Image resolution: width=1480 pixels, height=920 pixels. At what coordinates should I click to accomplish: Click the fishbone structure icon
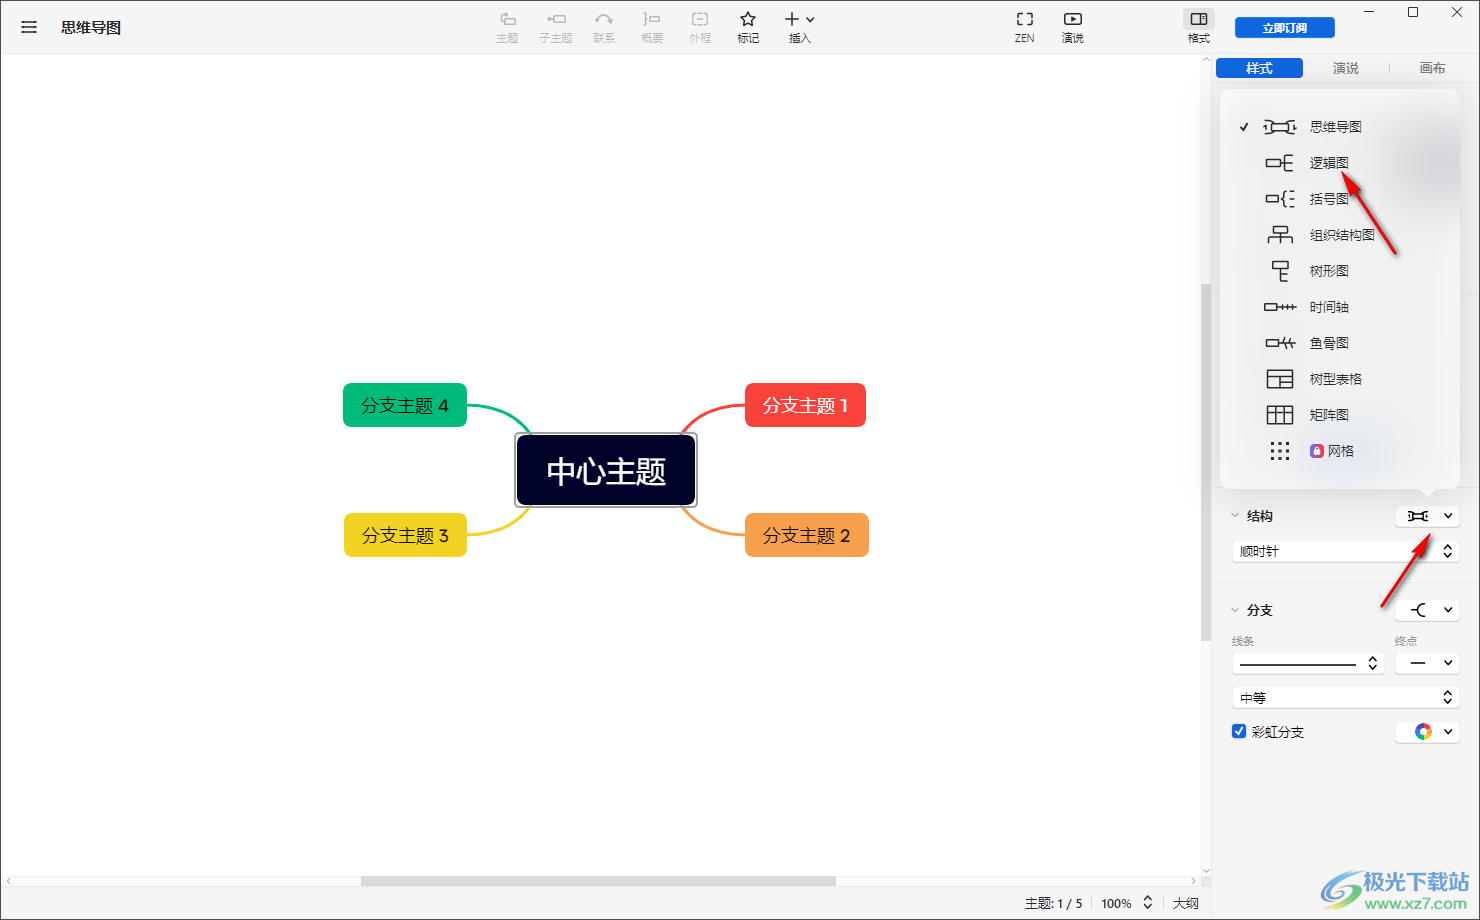point(1280,343)
